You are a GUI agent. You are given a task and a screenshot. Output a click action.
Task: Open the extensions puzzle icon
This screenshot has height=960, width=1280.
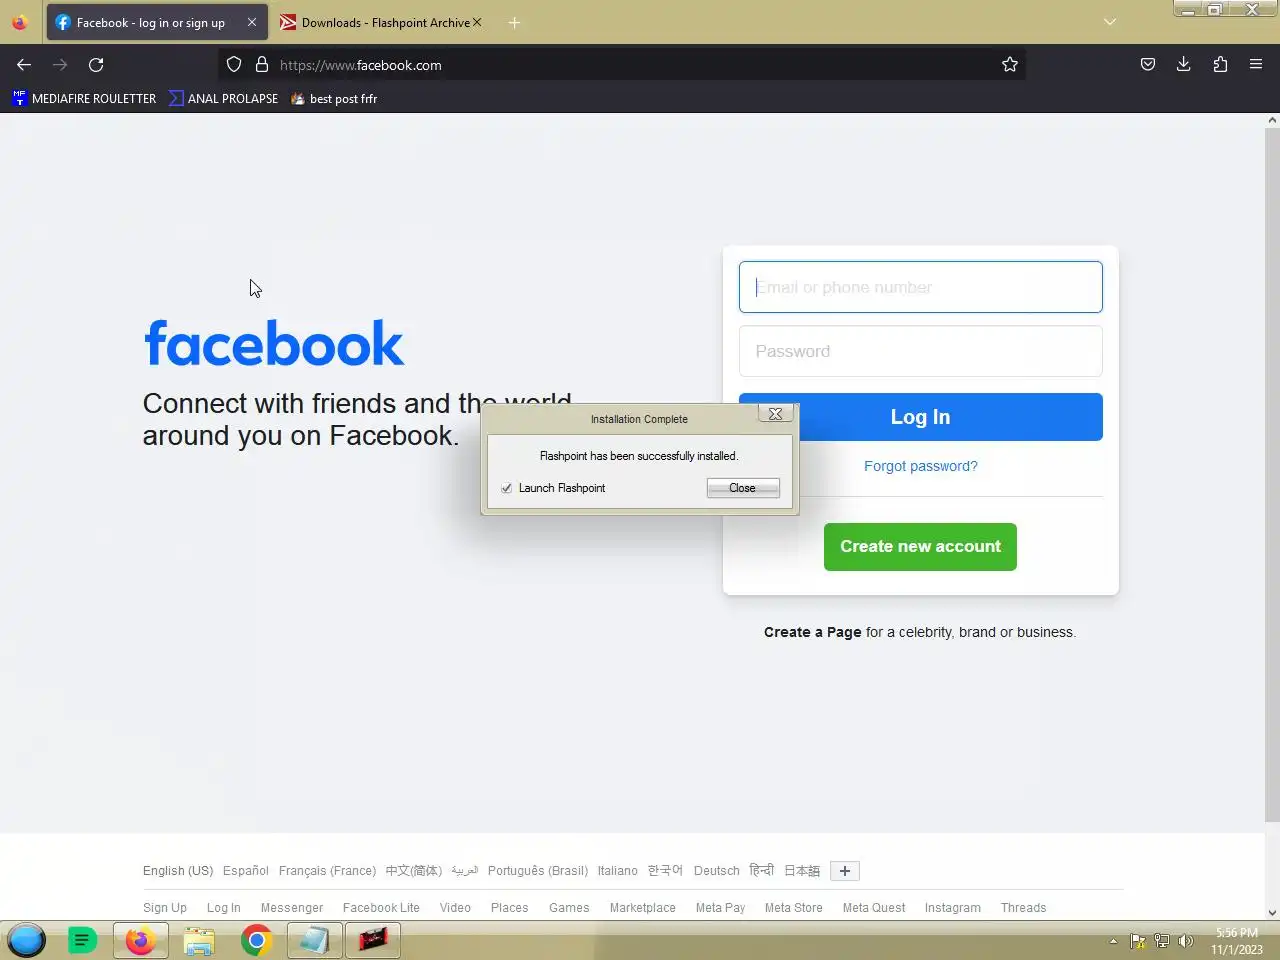coord(1220,64)
